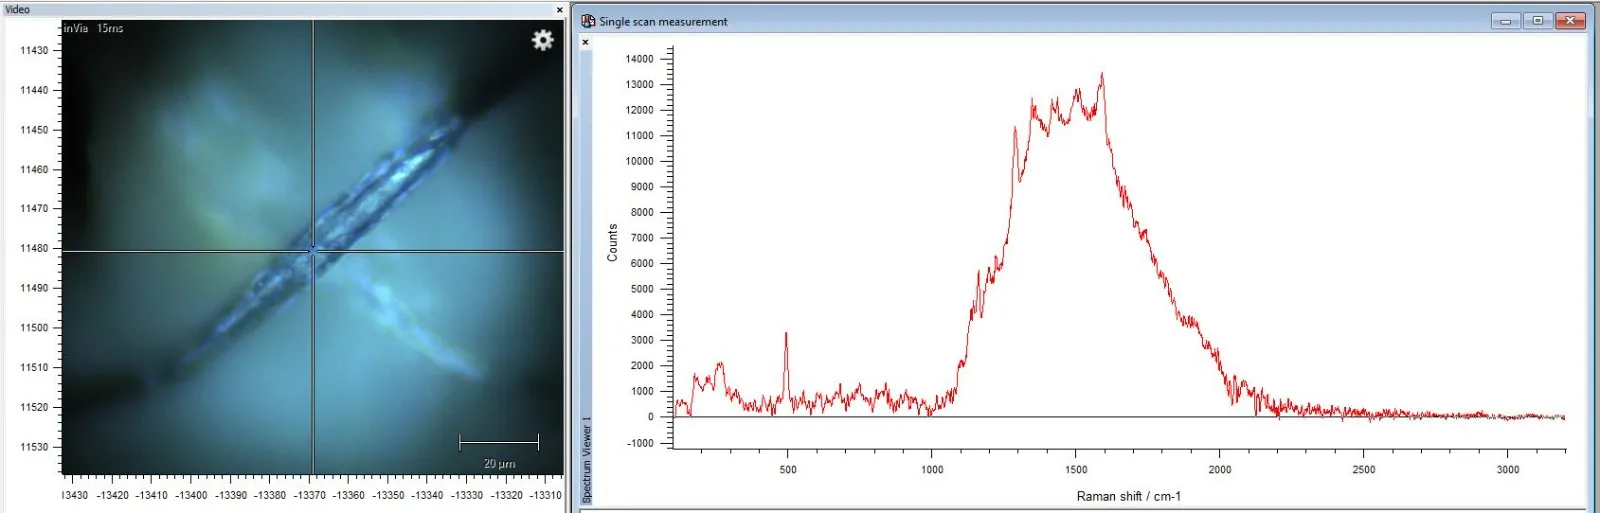Screen dimensions: 1600x513
Task: Minimize the Single scan measurement window
Action: pyautogui.click(x=1506, y=20)
